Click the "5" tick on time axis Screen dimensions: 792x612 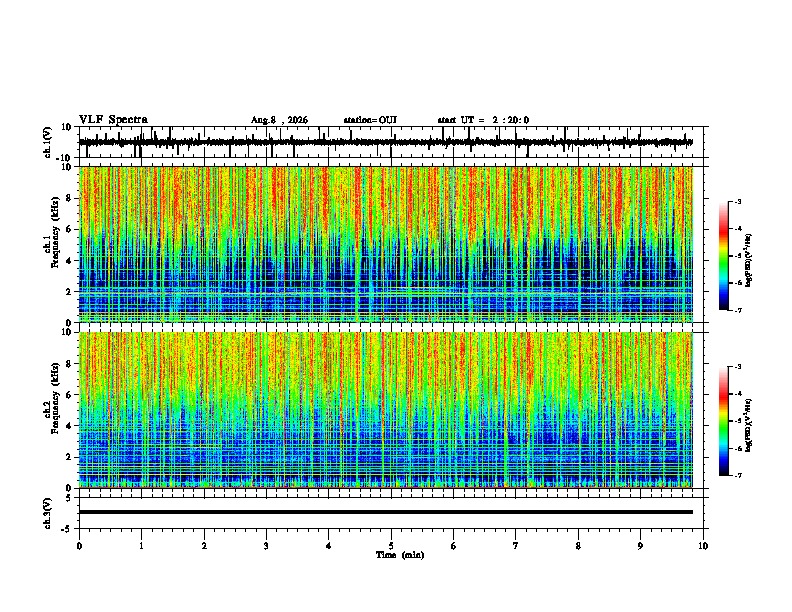[391, 546]
